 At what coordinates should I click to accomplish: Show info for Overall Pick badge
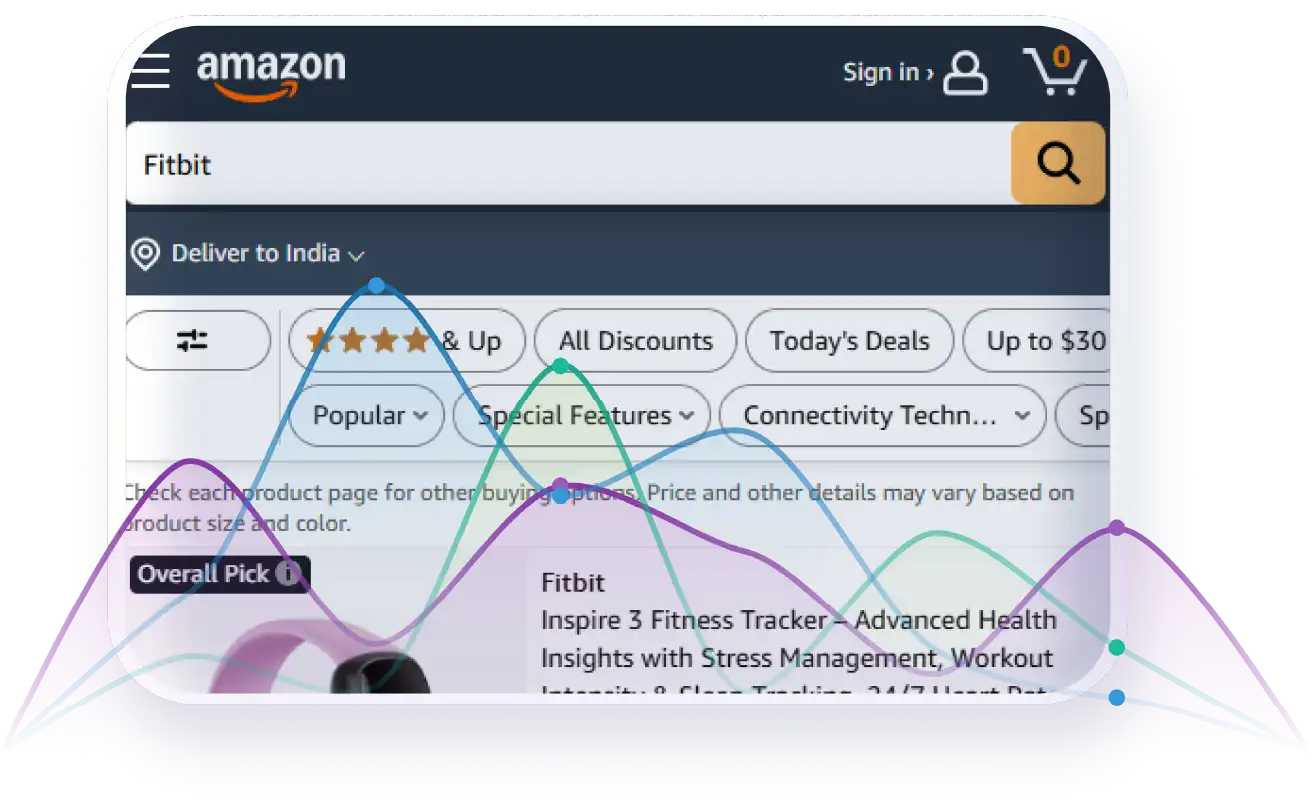[x=288, y=574]
